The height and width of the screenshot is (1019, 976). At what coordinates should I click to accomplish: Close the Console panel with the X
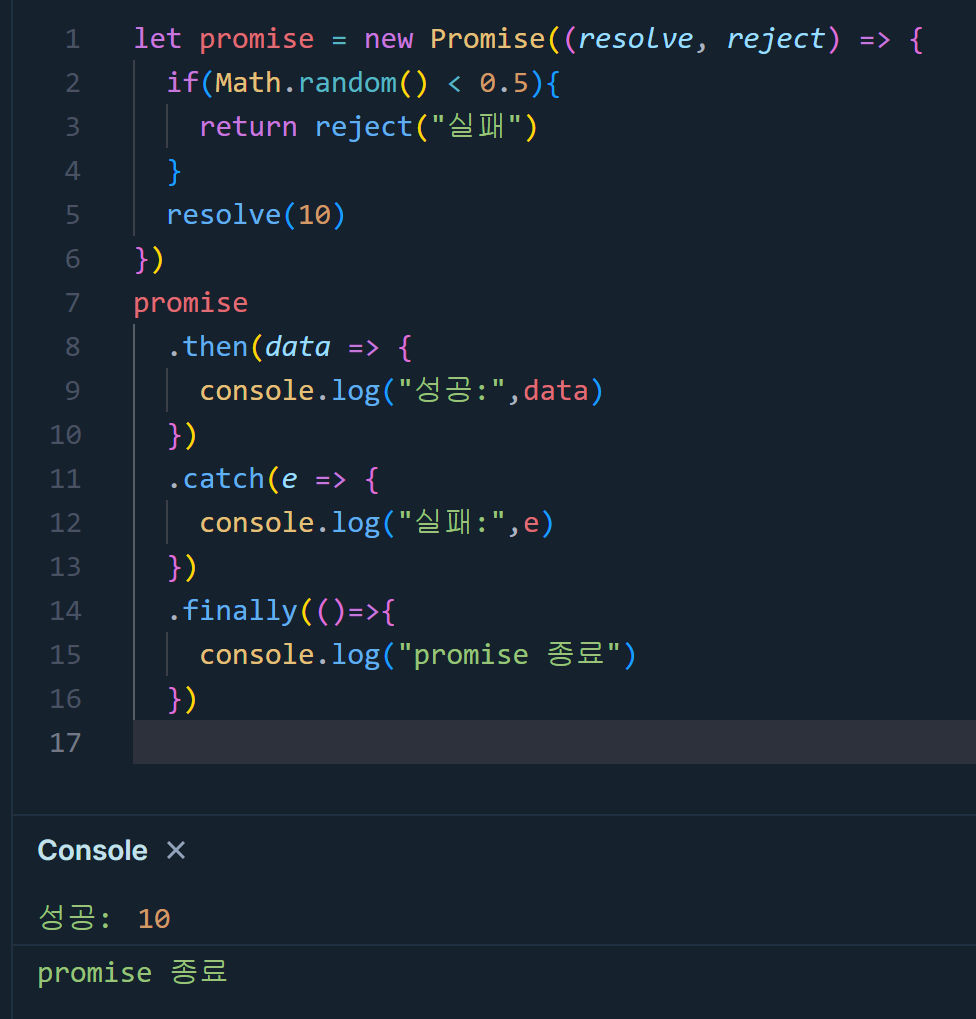click(x=175, y=850)
